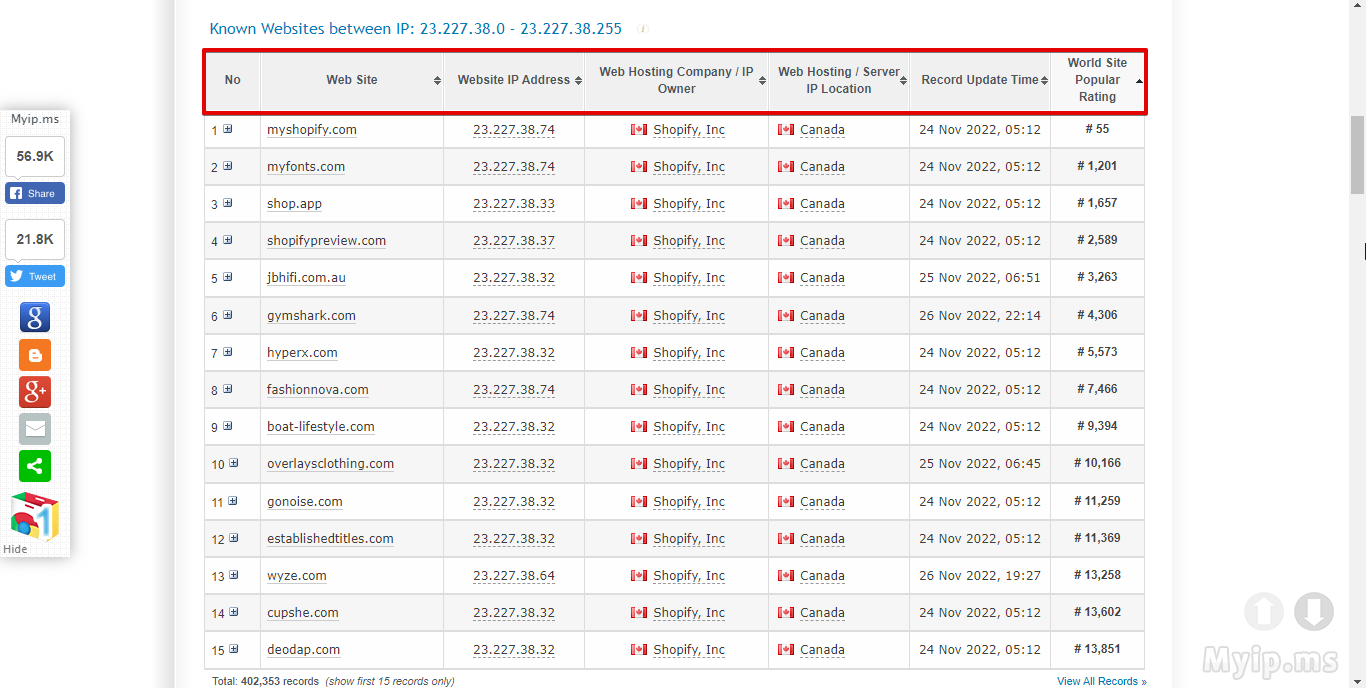Click the scroll-to-top arrow icon
The image size is (1366, 688).
(x=1264, y=611)
